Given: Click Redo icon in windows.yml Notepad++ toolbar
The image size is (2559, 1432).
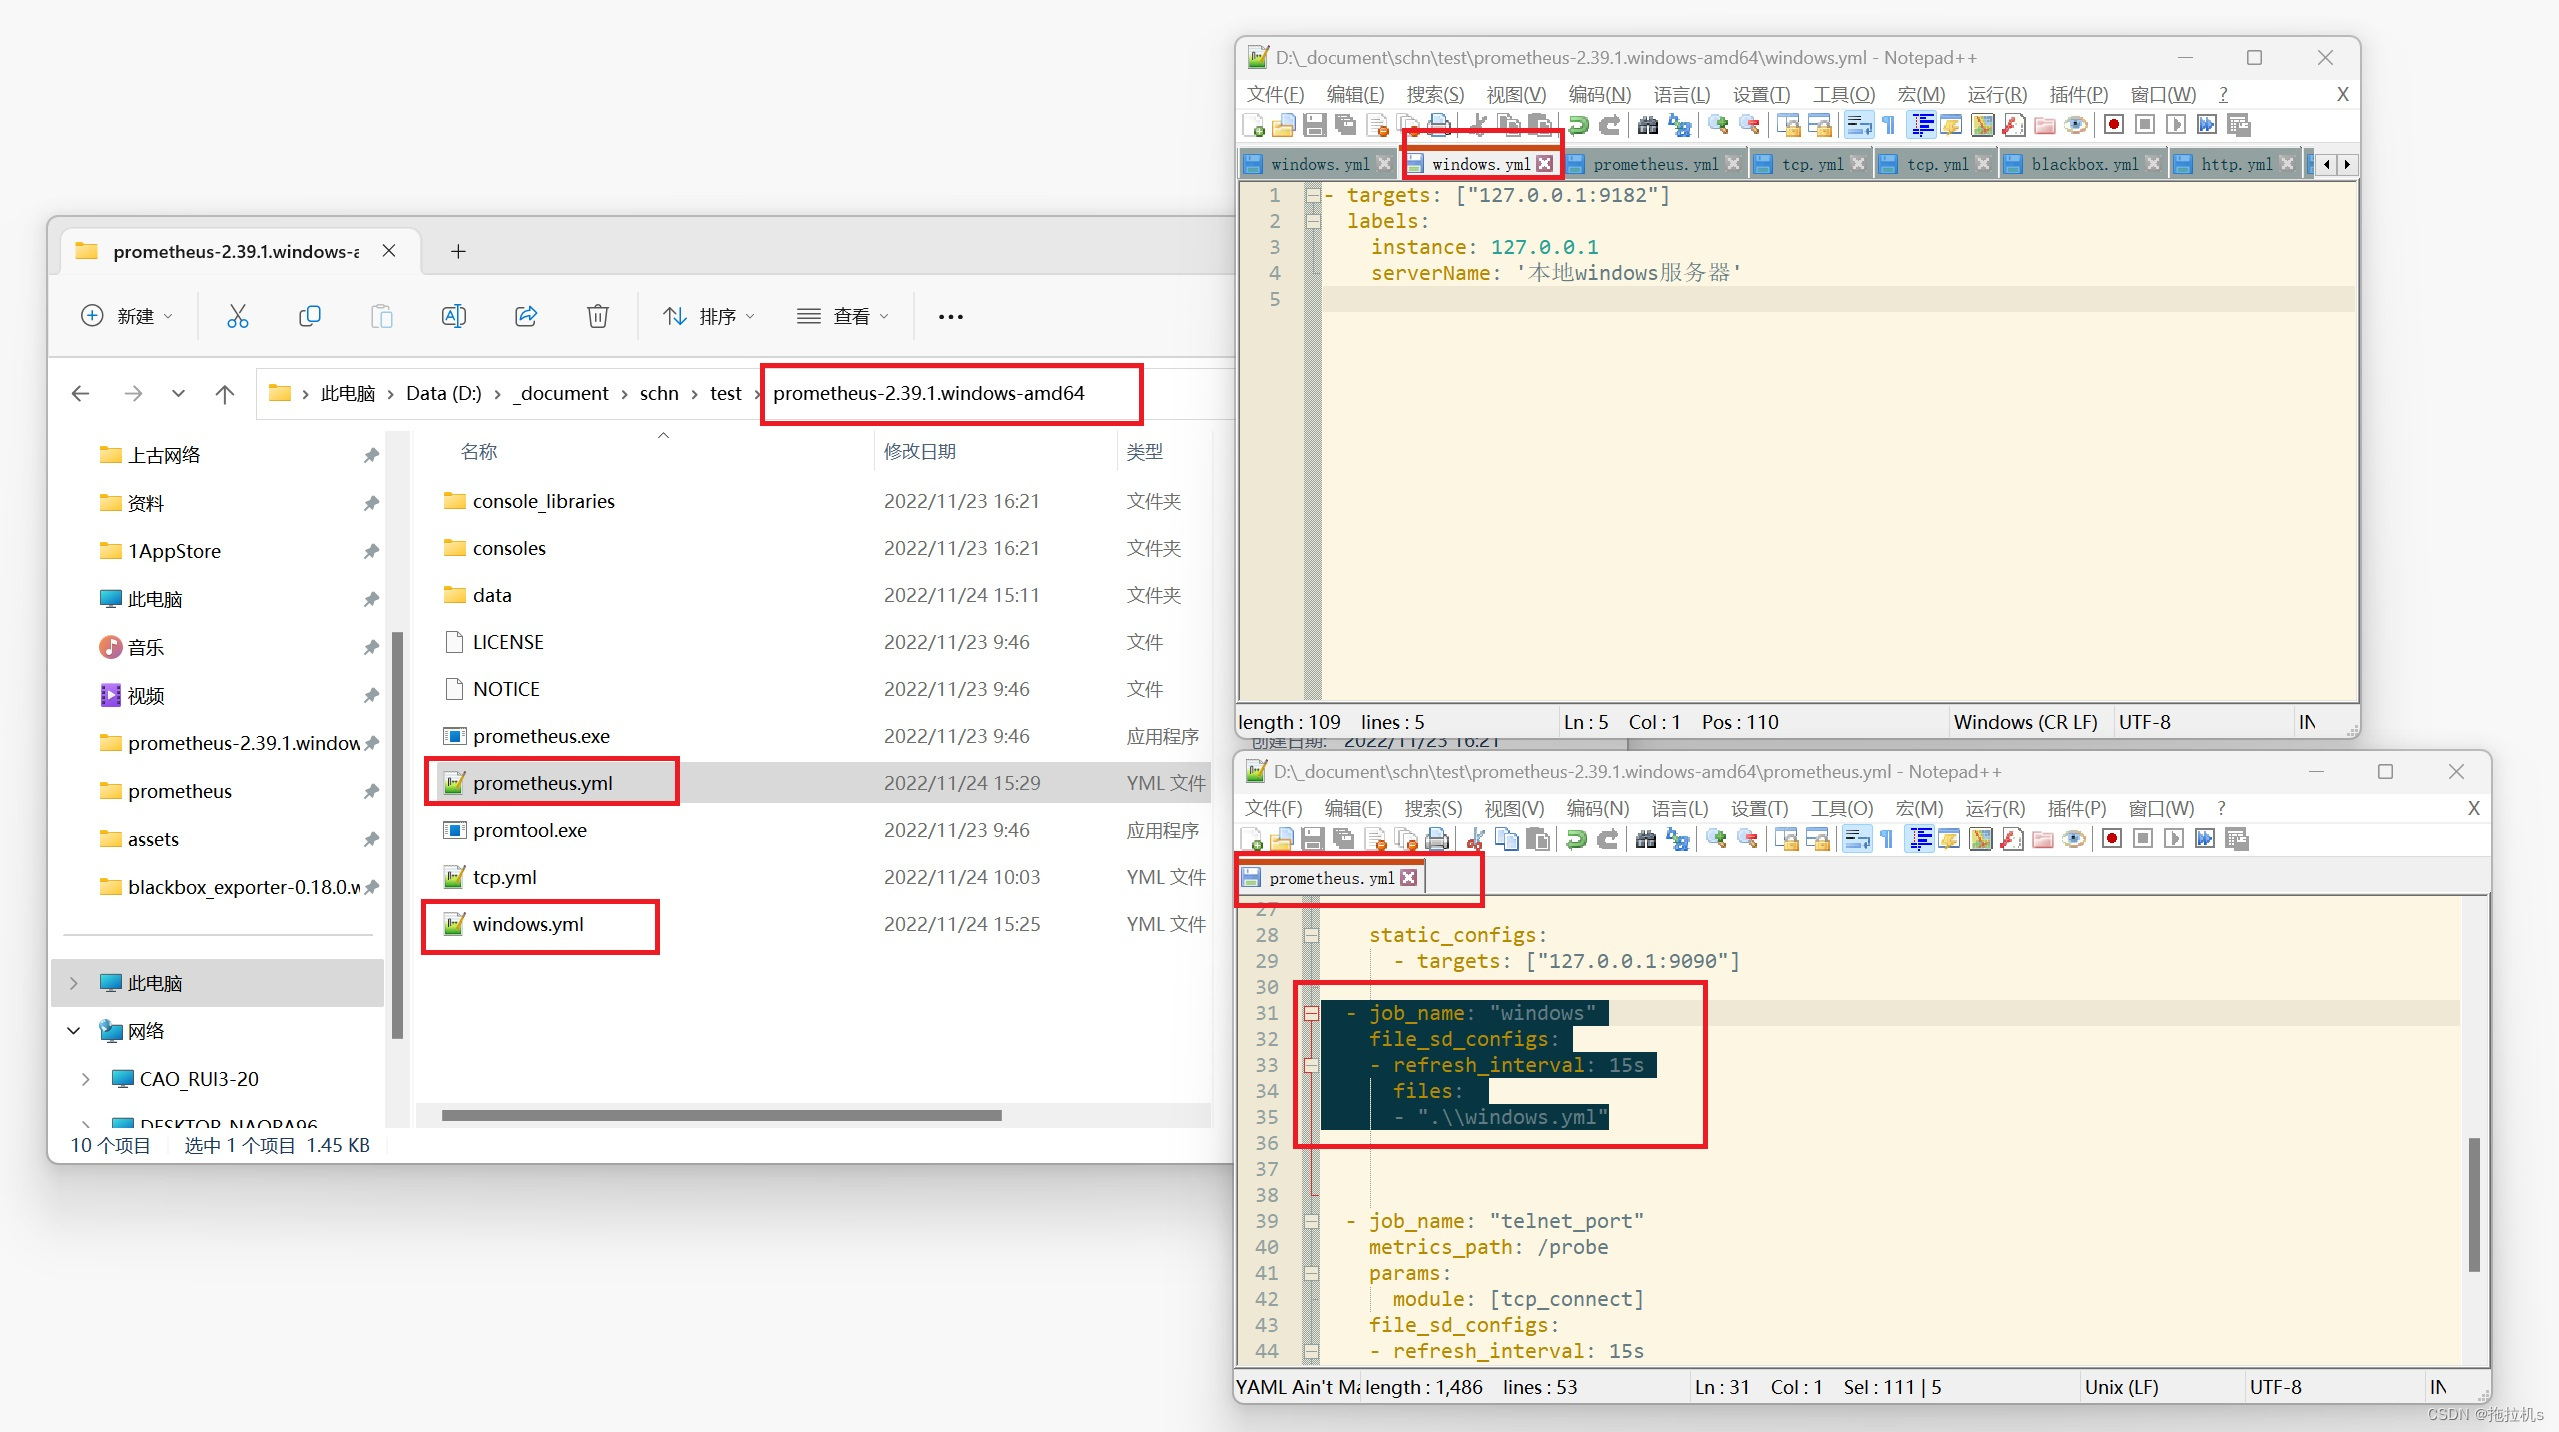Looking at the screenshot, I should pyautogui.click(x=1610, y=125).
